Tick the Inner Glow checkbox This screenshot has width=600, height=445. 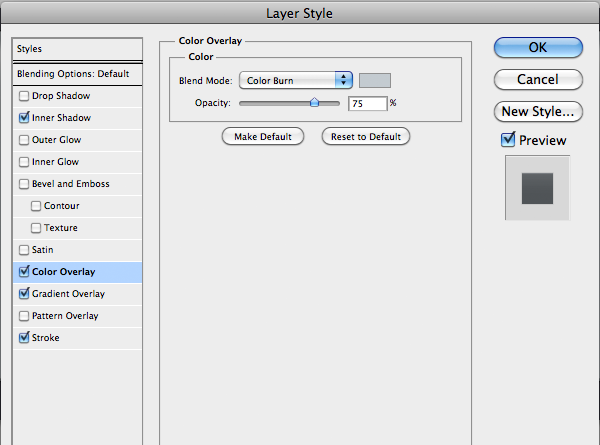click(x=24, y=162)
